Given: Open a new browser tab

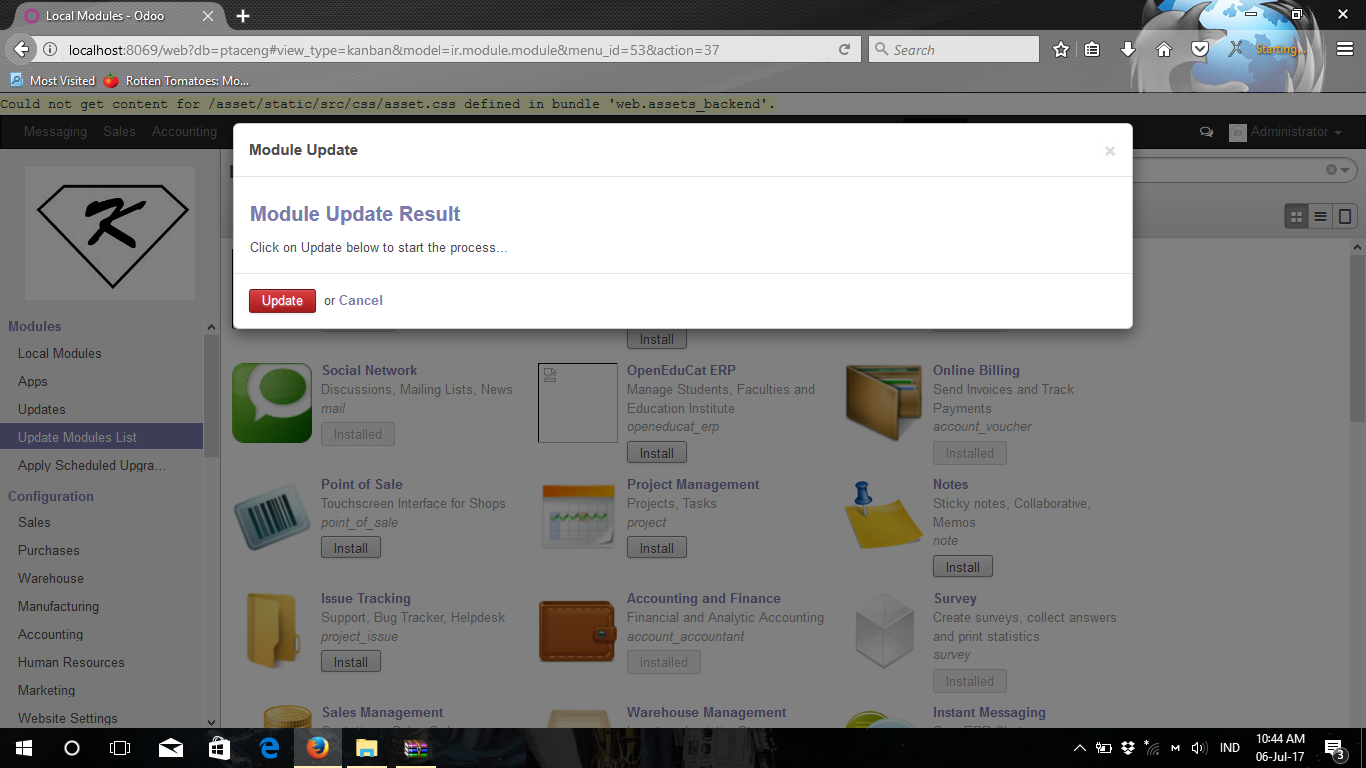Looking at the screenshot, I should (243, 16).
